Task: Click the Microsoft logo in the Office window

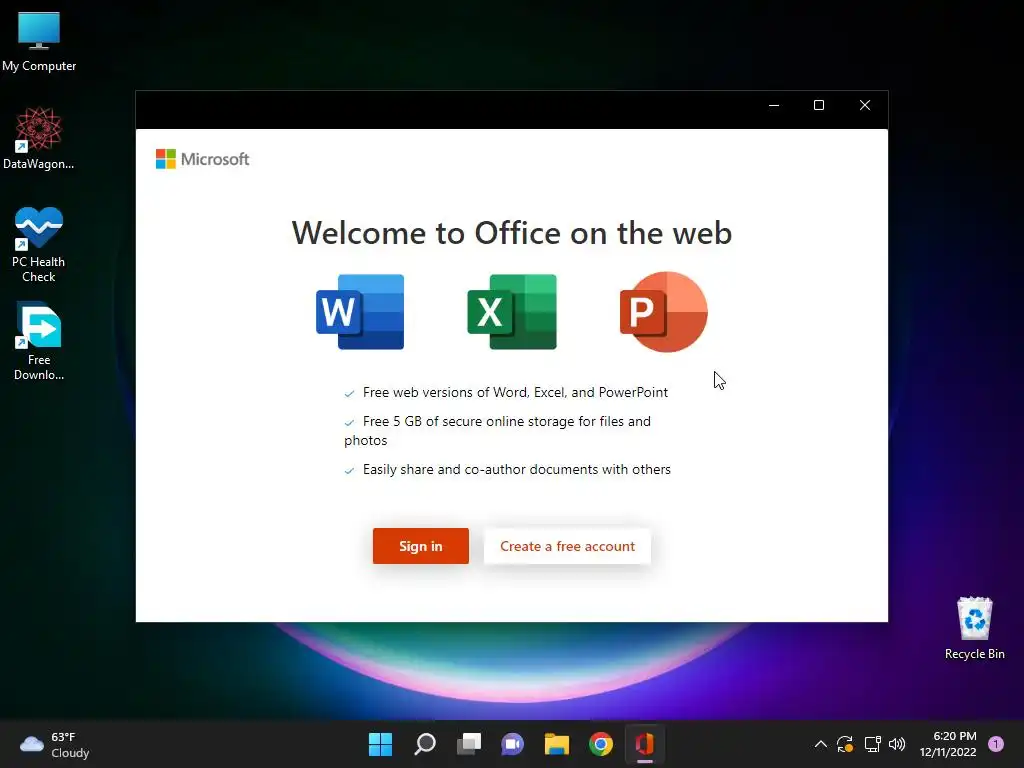Action: coord(202,159)
